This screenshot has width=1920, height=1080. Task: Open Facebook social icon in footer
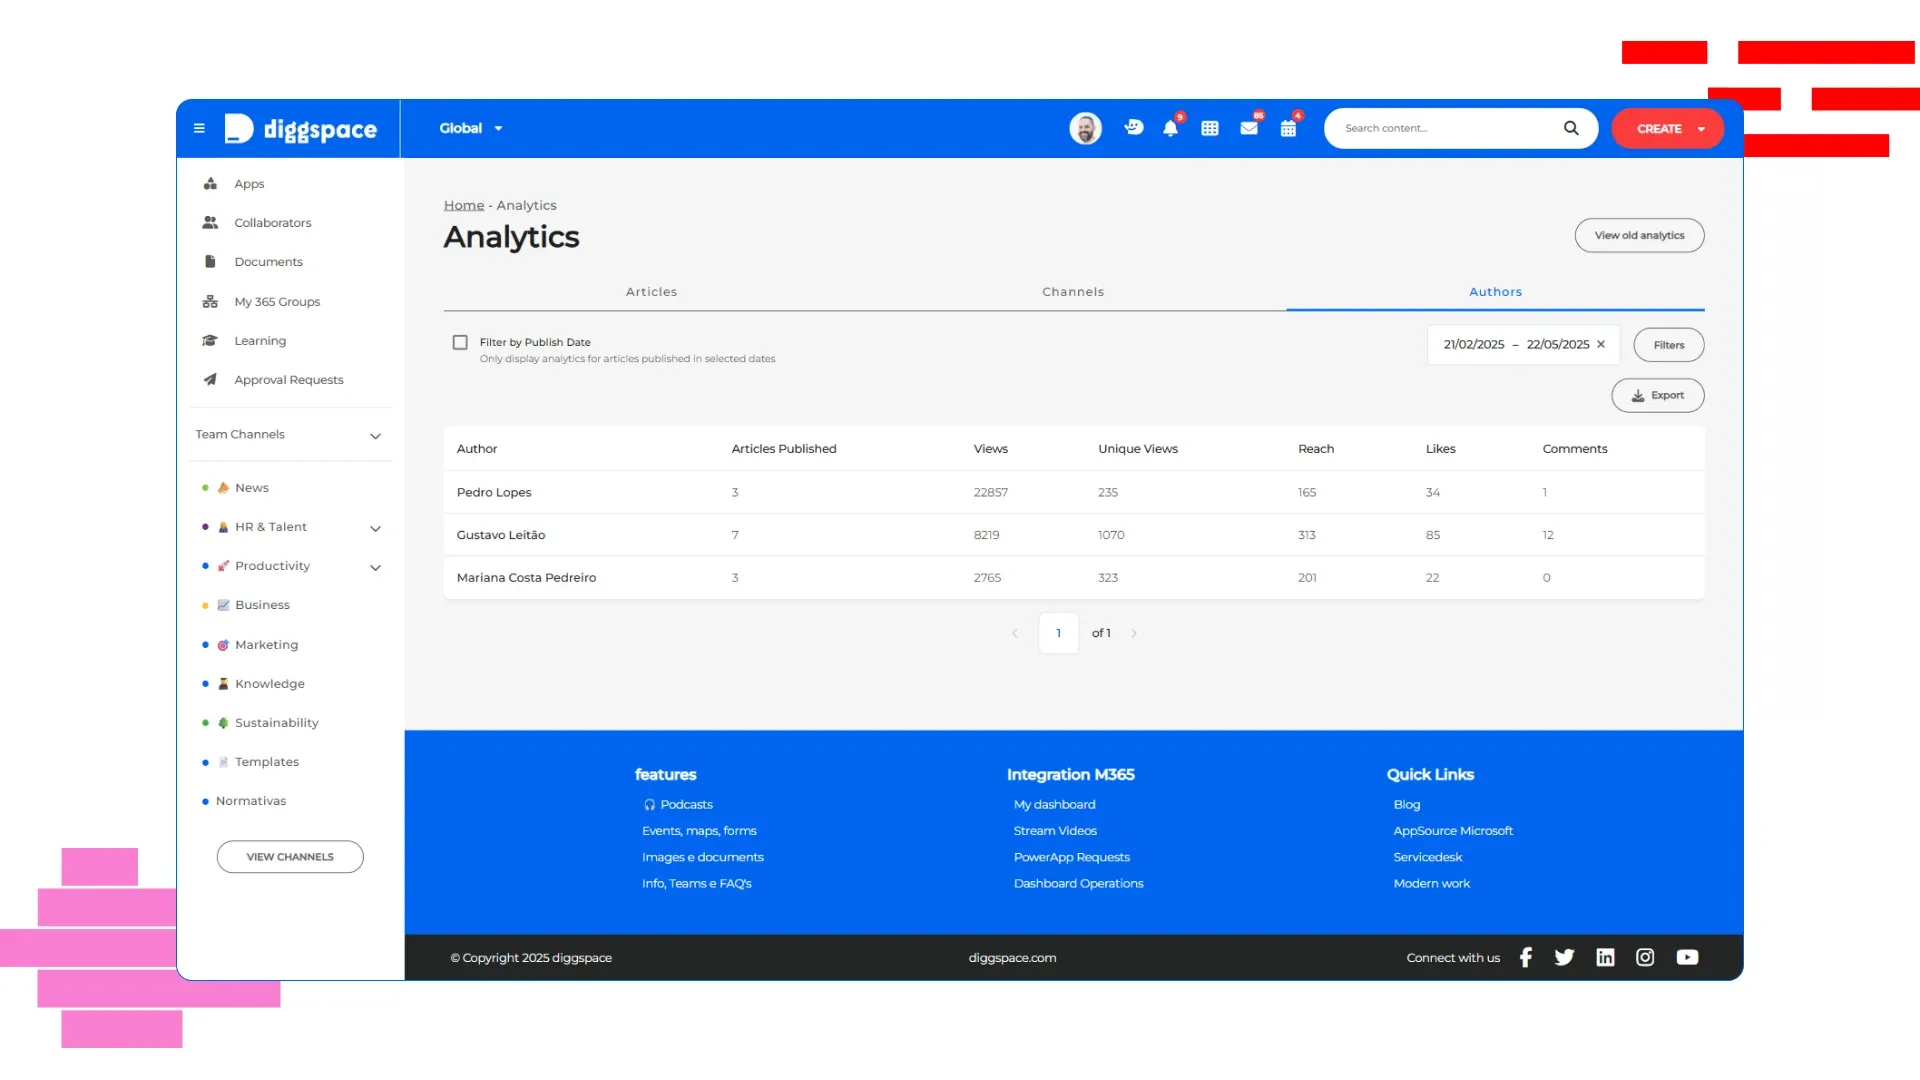[1525, 957]
